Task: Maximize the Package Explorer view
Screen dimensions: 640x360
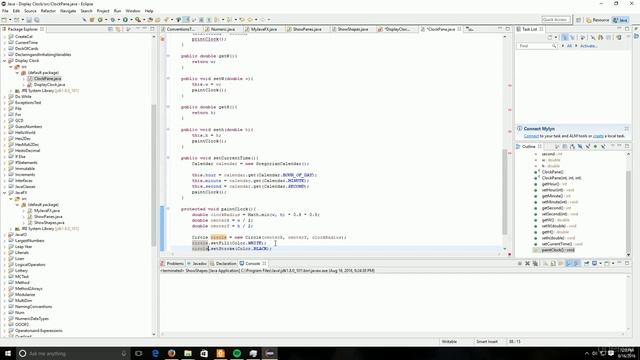Action: tap(152, 29)
